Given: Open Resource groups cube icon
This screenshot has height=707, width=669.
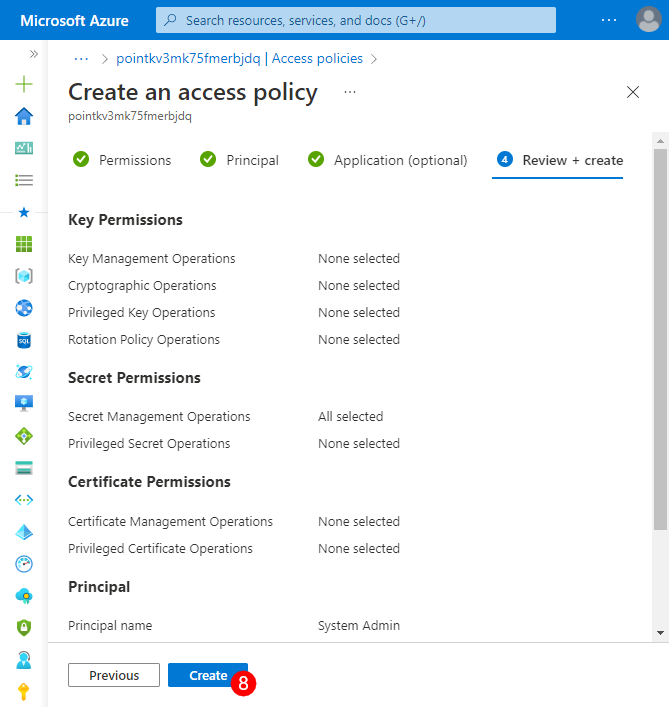Looking at the screenshot, I should click(x=24, y=276).
